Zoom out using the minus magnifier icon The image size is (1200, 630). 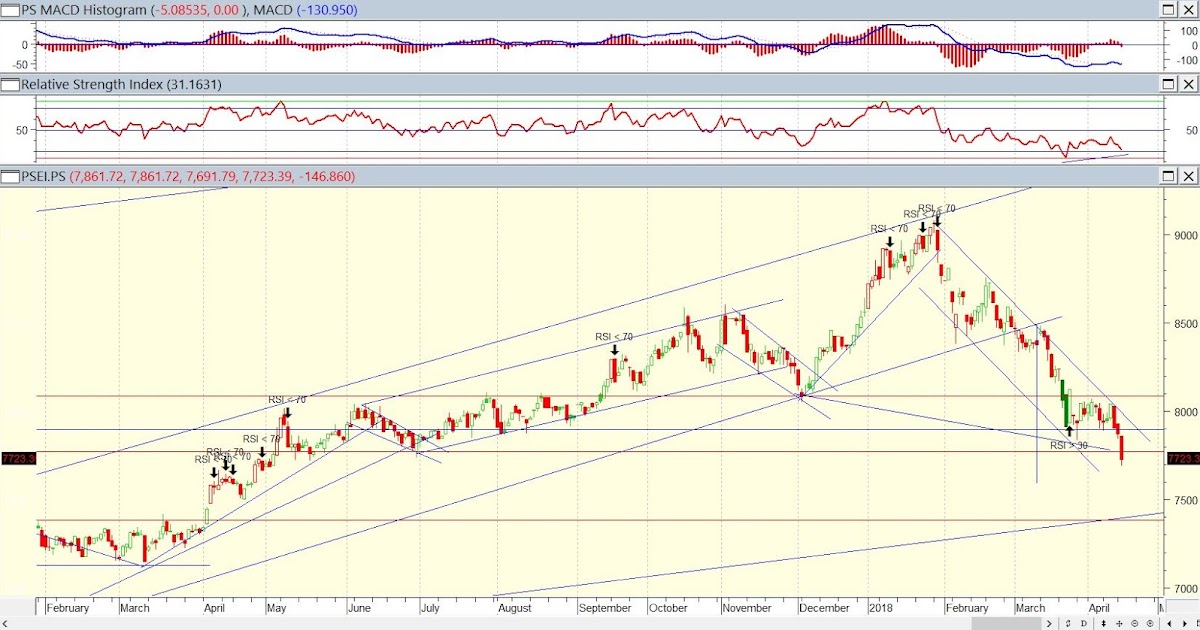[x=1135, y=623]
